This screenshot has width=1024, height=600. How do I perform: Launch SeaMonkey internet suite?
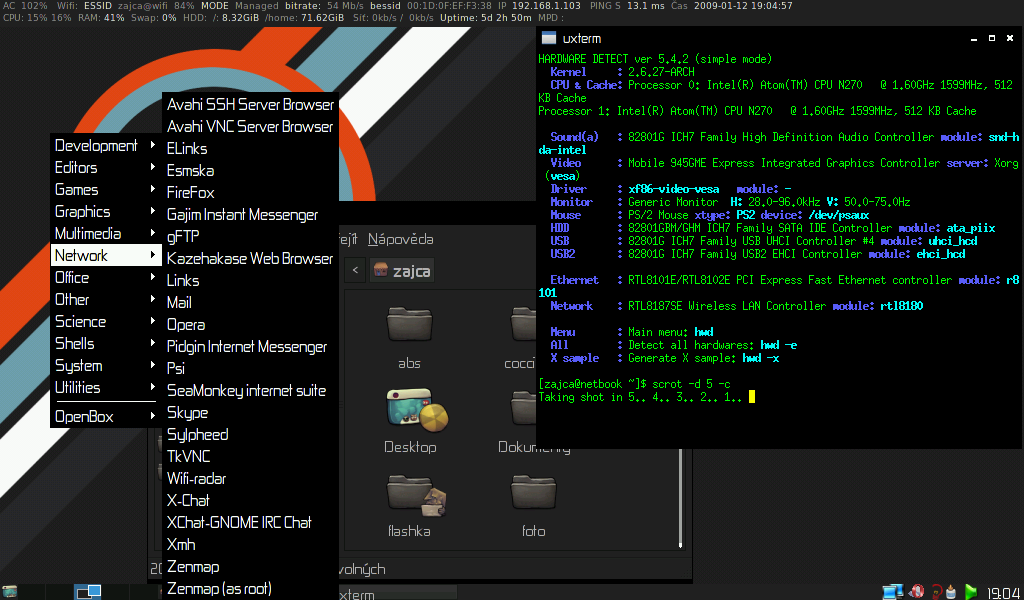[x=250, y=390]
